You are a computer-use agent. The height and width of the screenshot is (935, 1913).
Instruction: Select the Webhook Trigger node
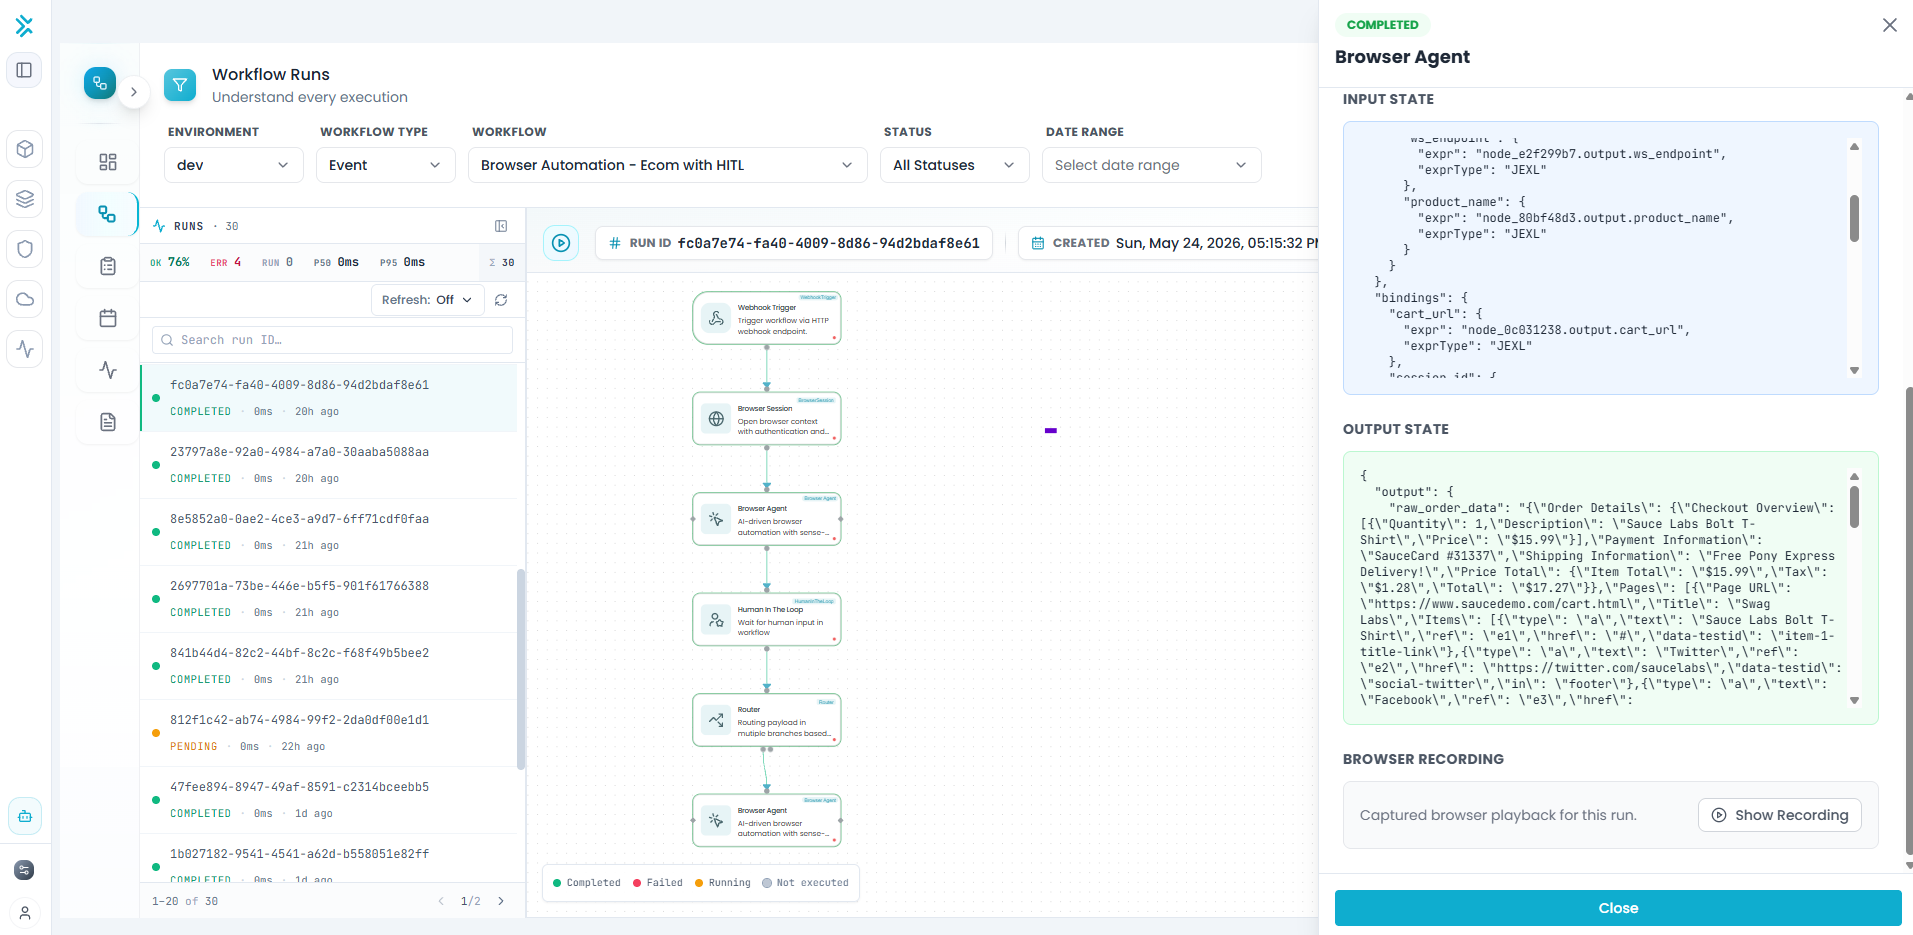coord(767,319)
